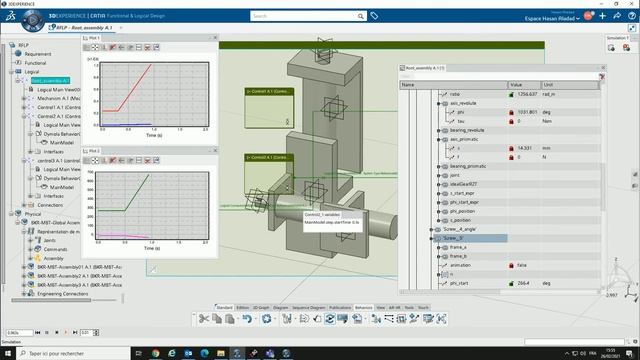
Task: Click the last icon in Plot 1 toolbar
Action: click(156, 47)
